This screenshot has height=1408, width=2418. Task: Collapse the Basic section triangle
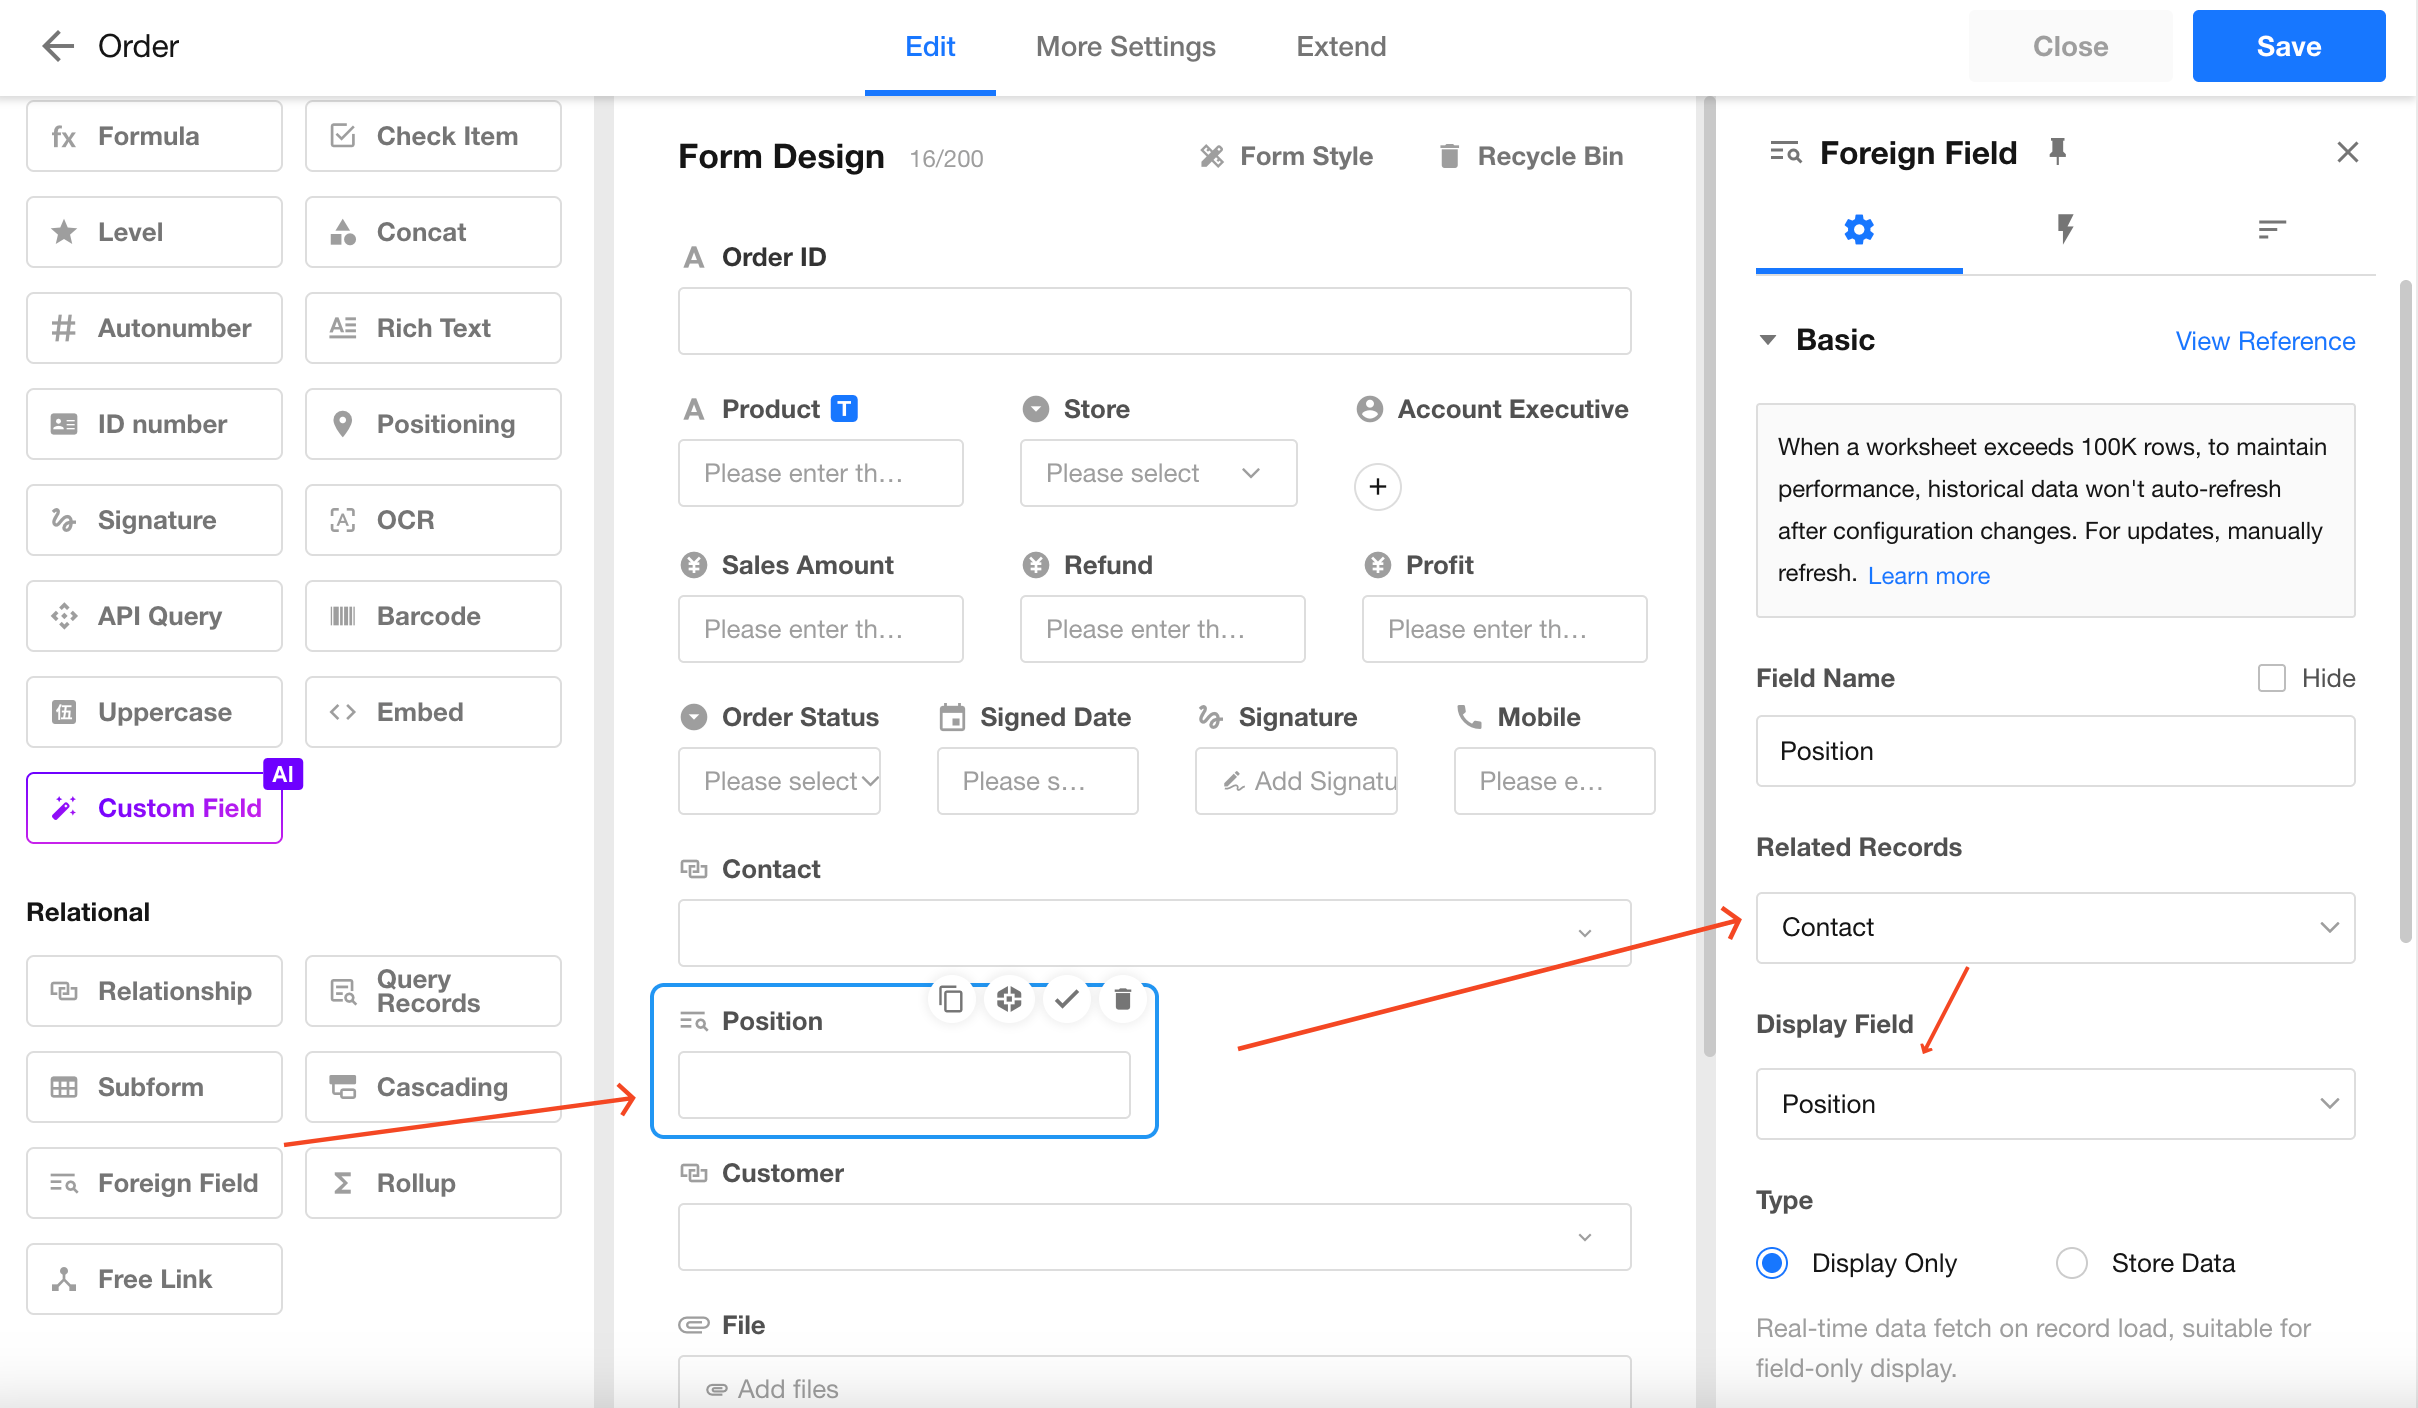click(x=1768, y=340)
